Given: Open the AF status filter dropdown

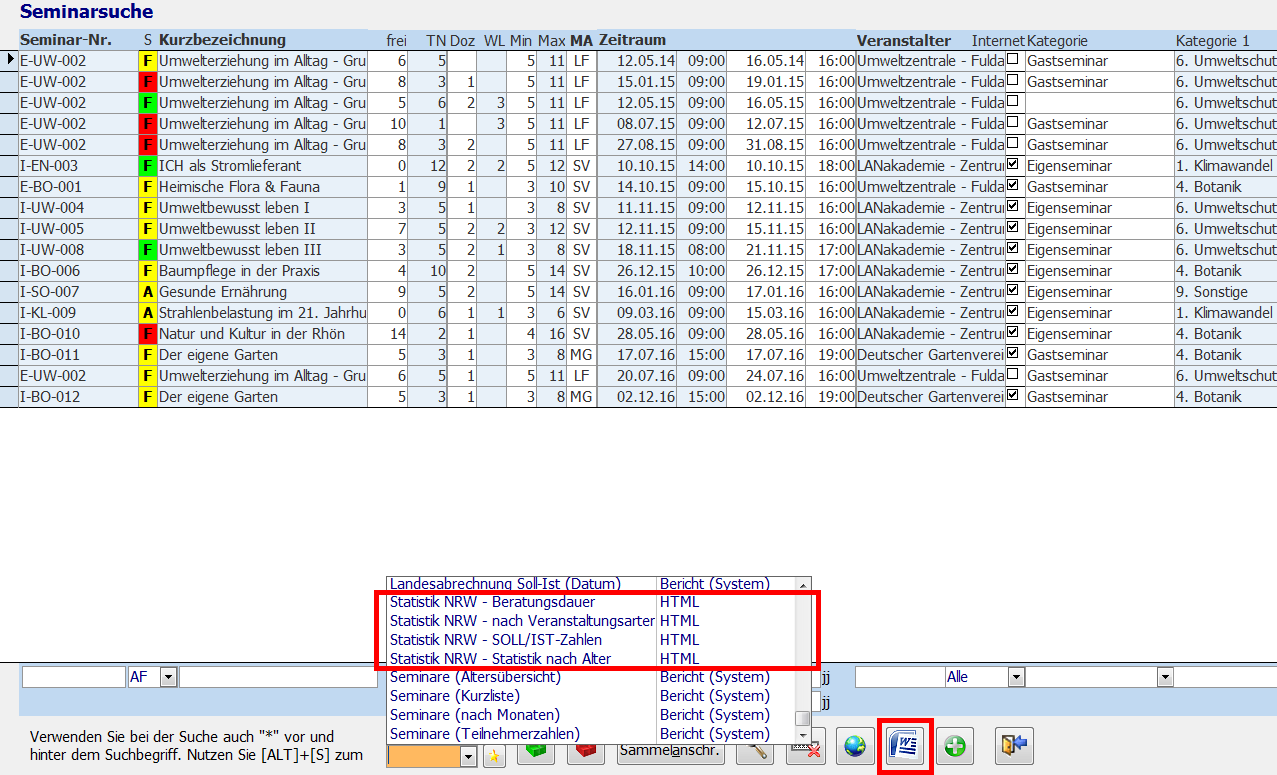Looking at the screenshot, I should (168, 678).
